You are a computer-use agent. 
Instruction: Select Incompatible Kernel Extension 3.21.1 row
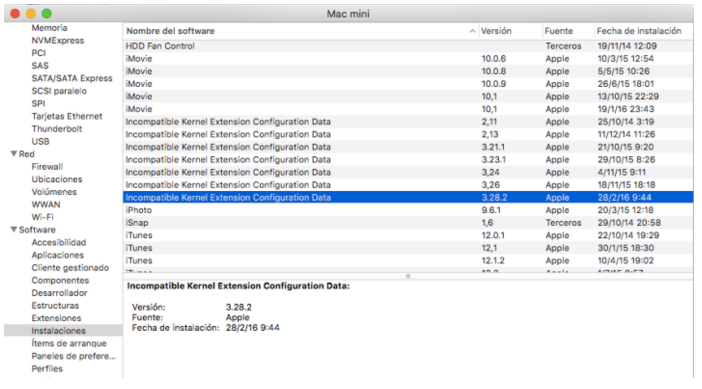(408, 147)
